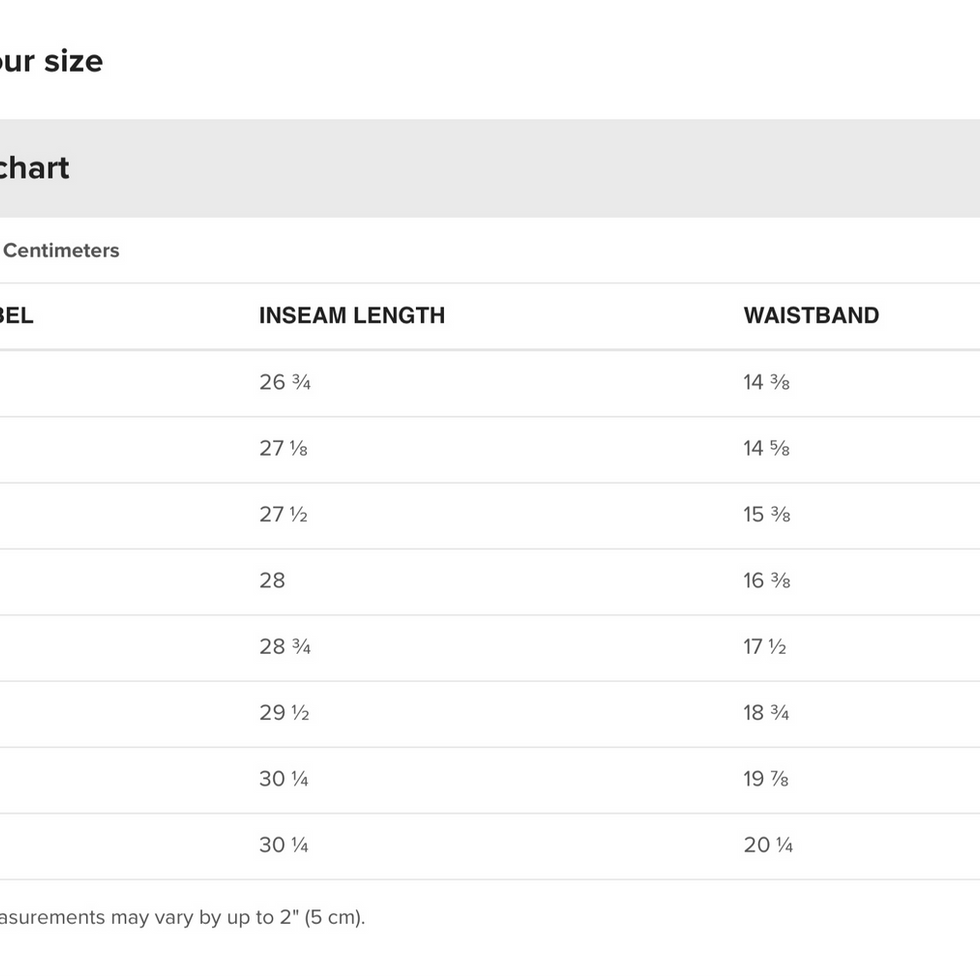Select the 29 ½ inseam length value
980x980 pixels.
284,712
